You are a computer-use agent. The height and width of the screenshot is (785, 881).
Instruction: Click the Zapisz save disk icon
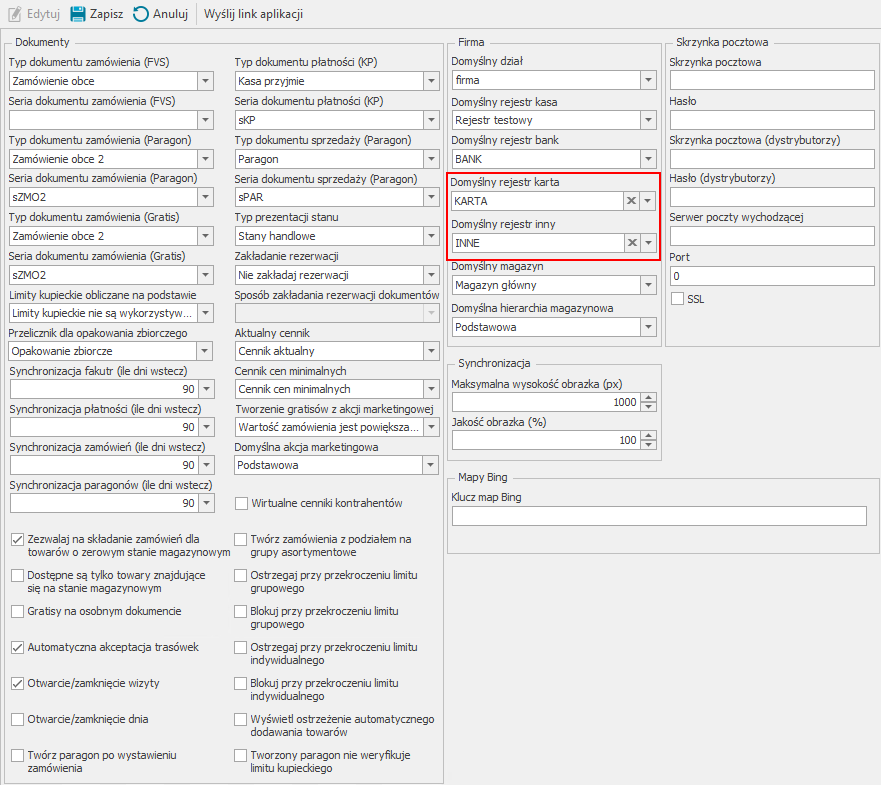coord(77,14)
